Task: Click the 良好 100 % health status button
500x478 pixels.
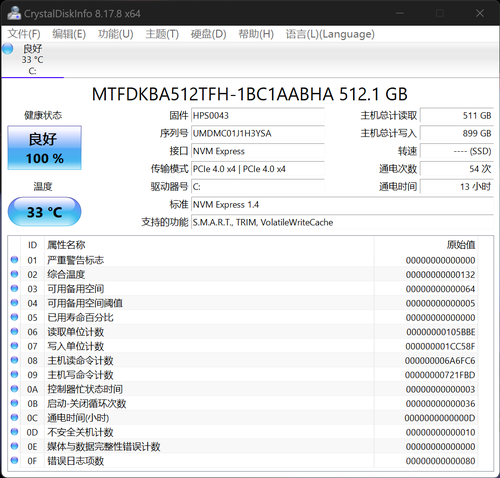Action: coord(44,148)
